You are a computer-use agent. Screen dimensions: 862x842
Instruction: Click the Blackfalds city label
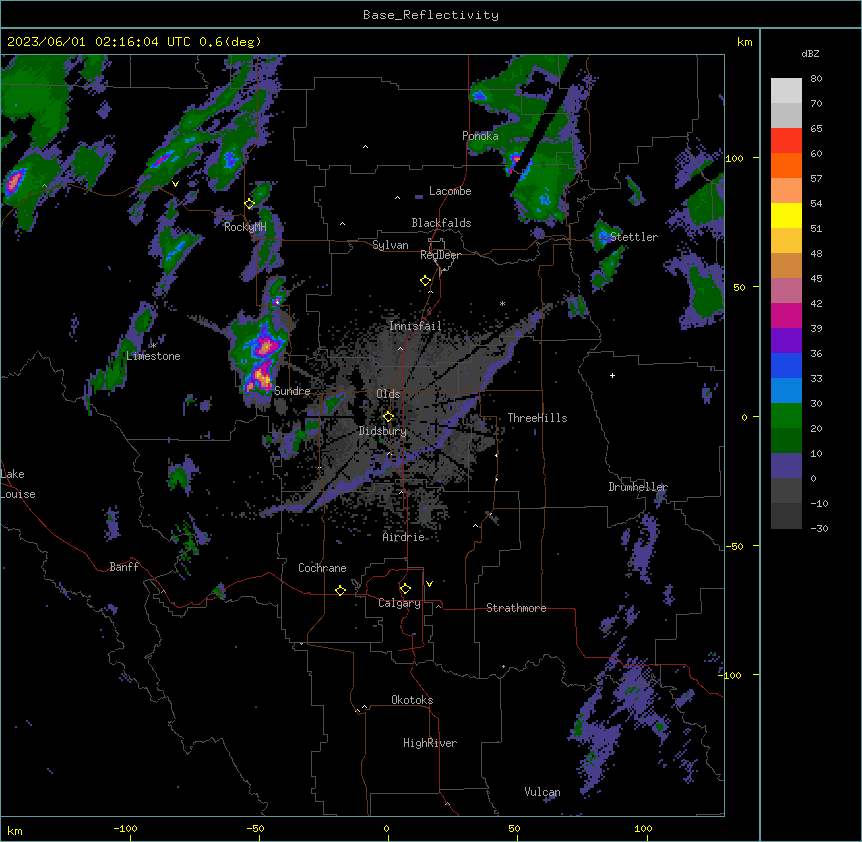[x=441, y=223]
